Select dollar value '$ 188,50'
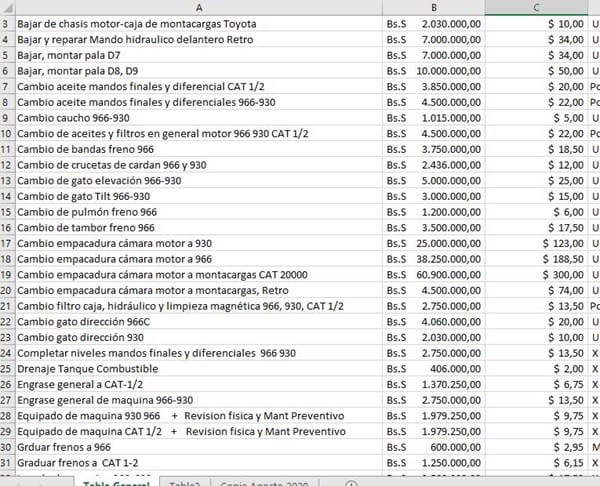This screenshot has height=486, width=600. [x=536, y=259]
